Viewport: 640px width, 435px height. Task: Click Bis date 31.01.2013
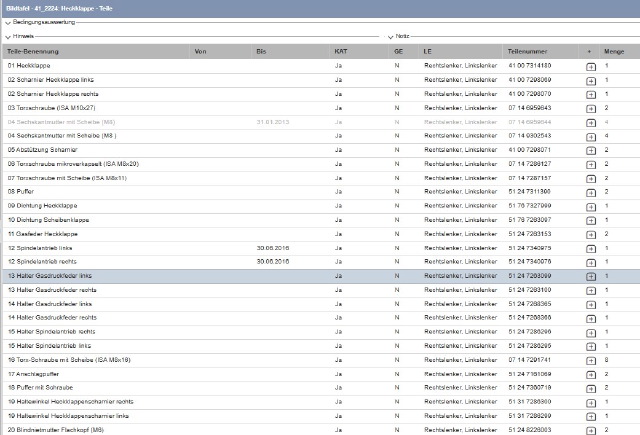click(273, 122)
